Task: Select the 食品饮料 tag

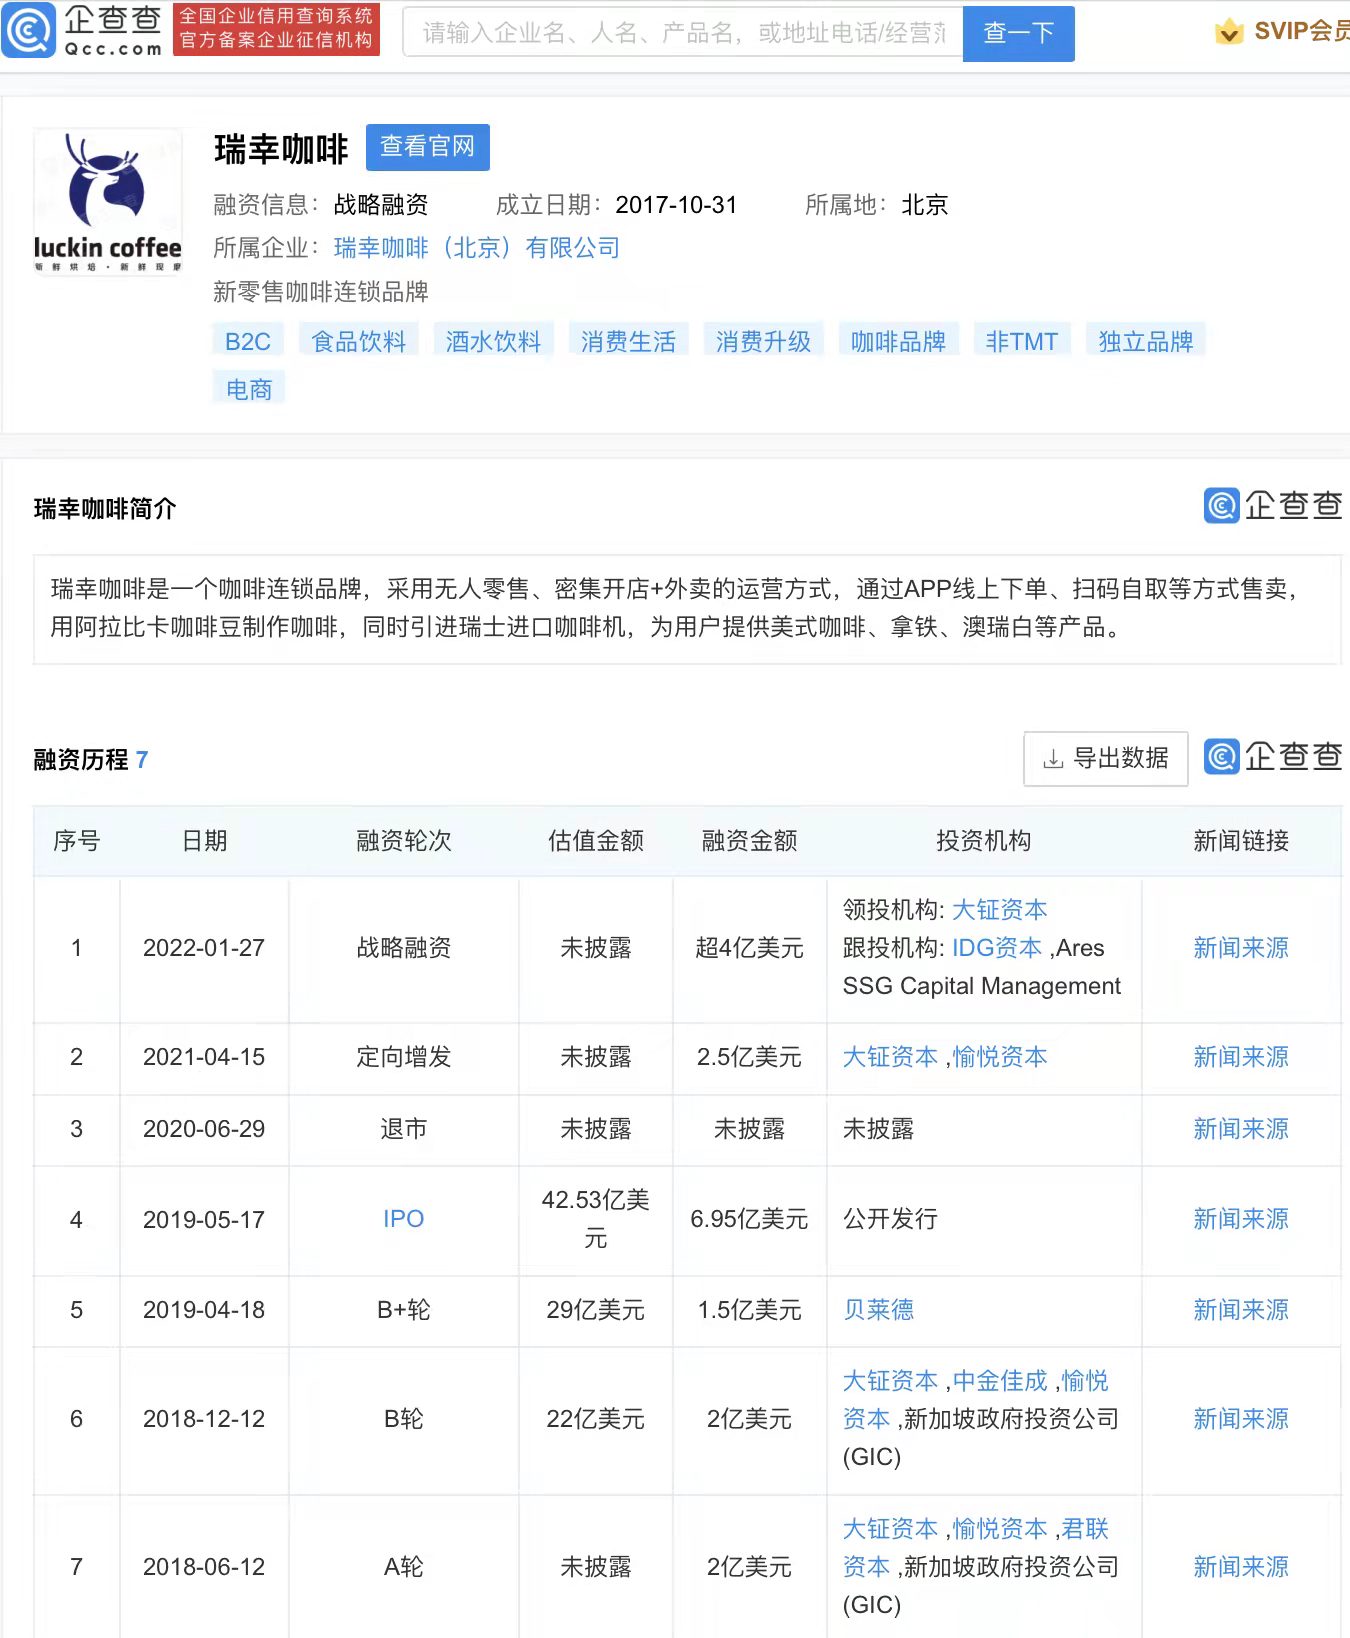Action: pyautogui.click(x=359, y=341)
